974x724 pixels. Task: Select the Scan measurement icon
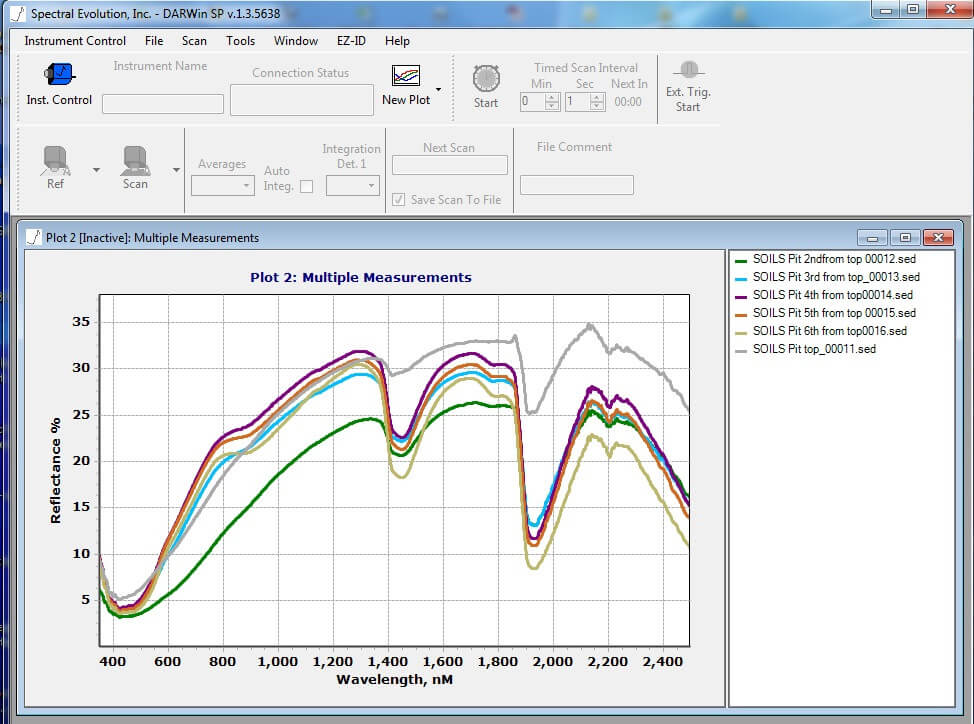[134, 162]
